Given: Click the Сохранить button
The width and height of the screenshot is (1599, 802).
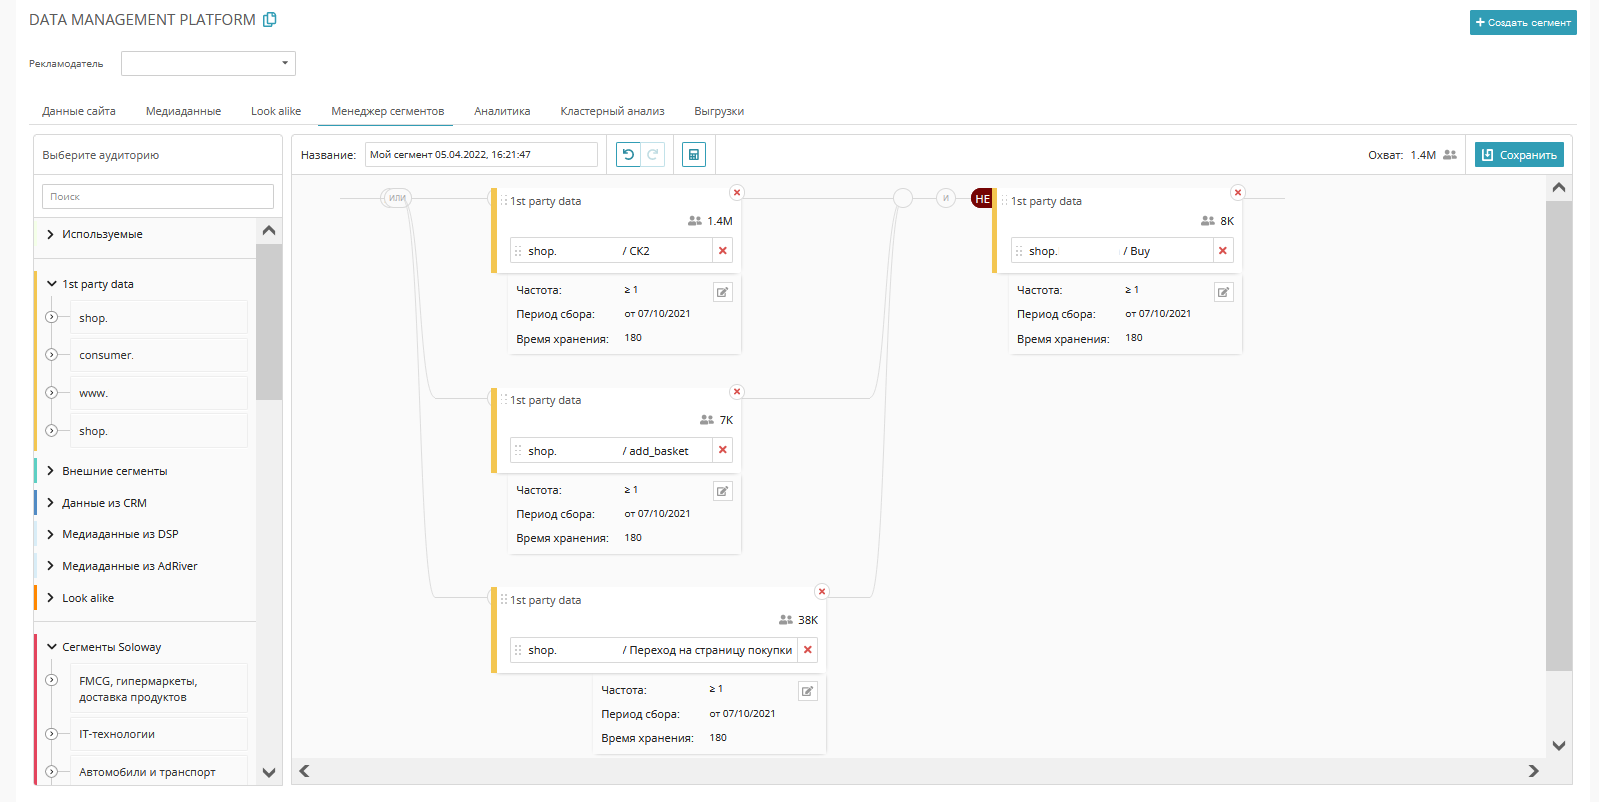Looking at the screenshot, I should (x=1519, y=155).
